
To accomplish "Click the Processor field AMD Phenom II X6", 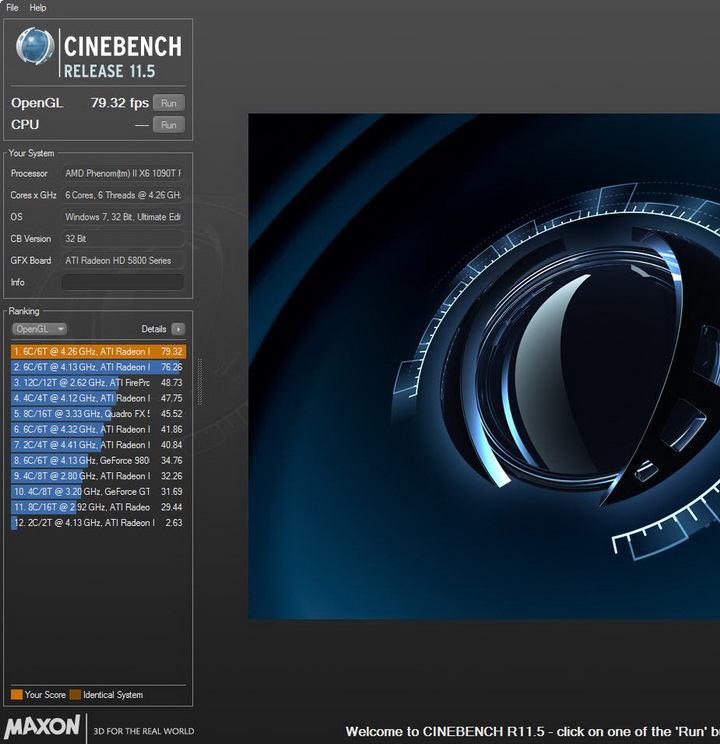I will [x=122, y=173].
